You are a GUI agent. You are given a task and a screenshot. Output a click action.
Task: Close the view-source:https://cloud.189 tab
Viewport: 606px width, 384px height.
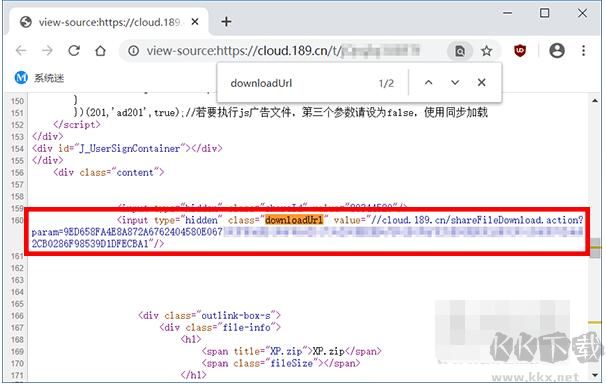click(195, 22)
